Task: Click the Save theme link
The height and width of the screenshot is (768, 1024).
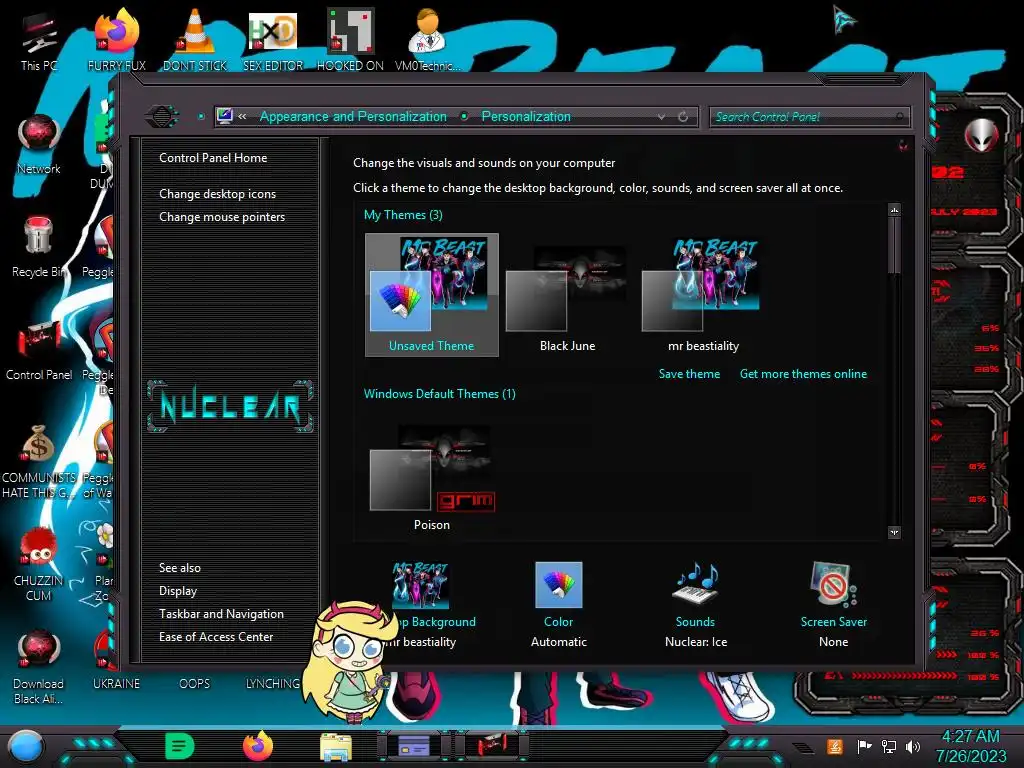Action: (x=689, y=374)
